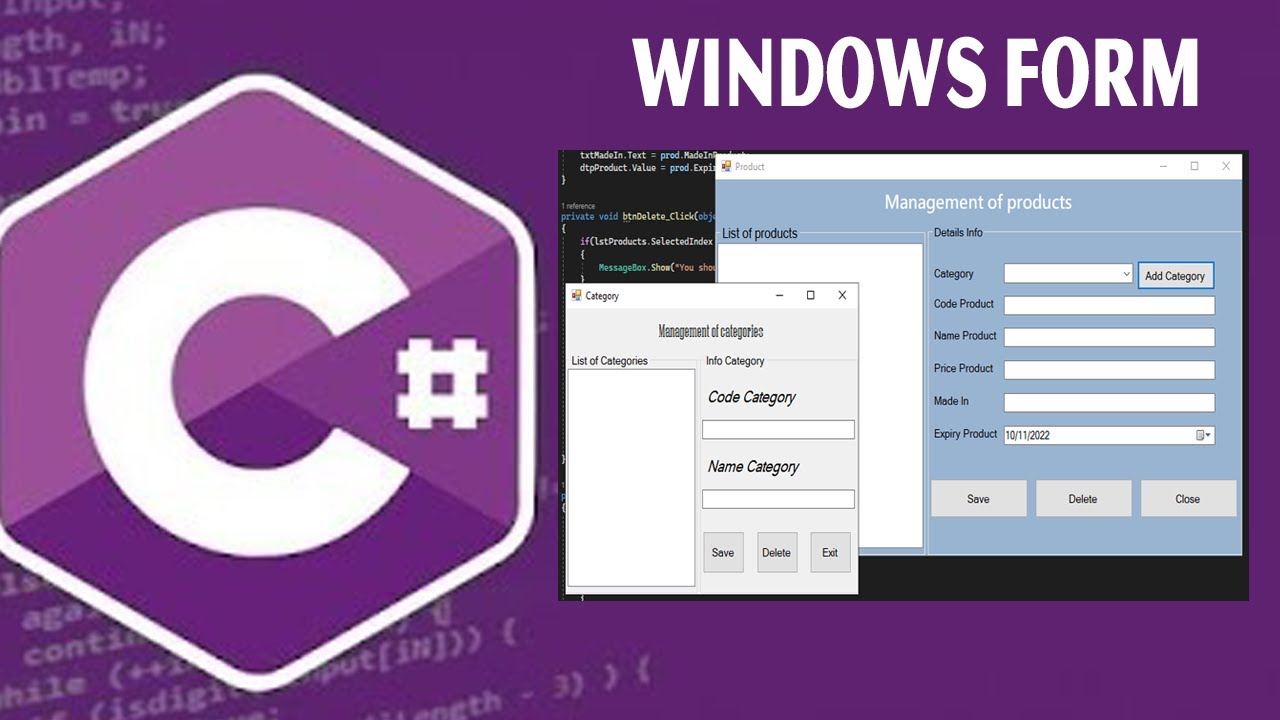Minimize the Product window
This screenshot has width=1280, height=720.
(1163, 166)
